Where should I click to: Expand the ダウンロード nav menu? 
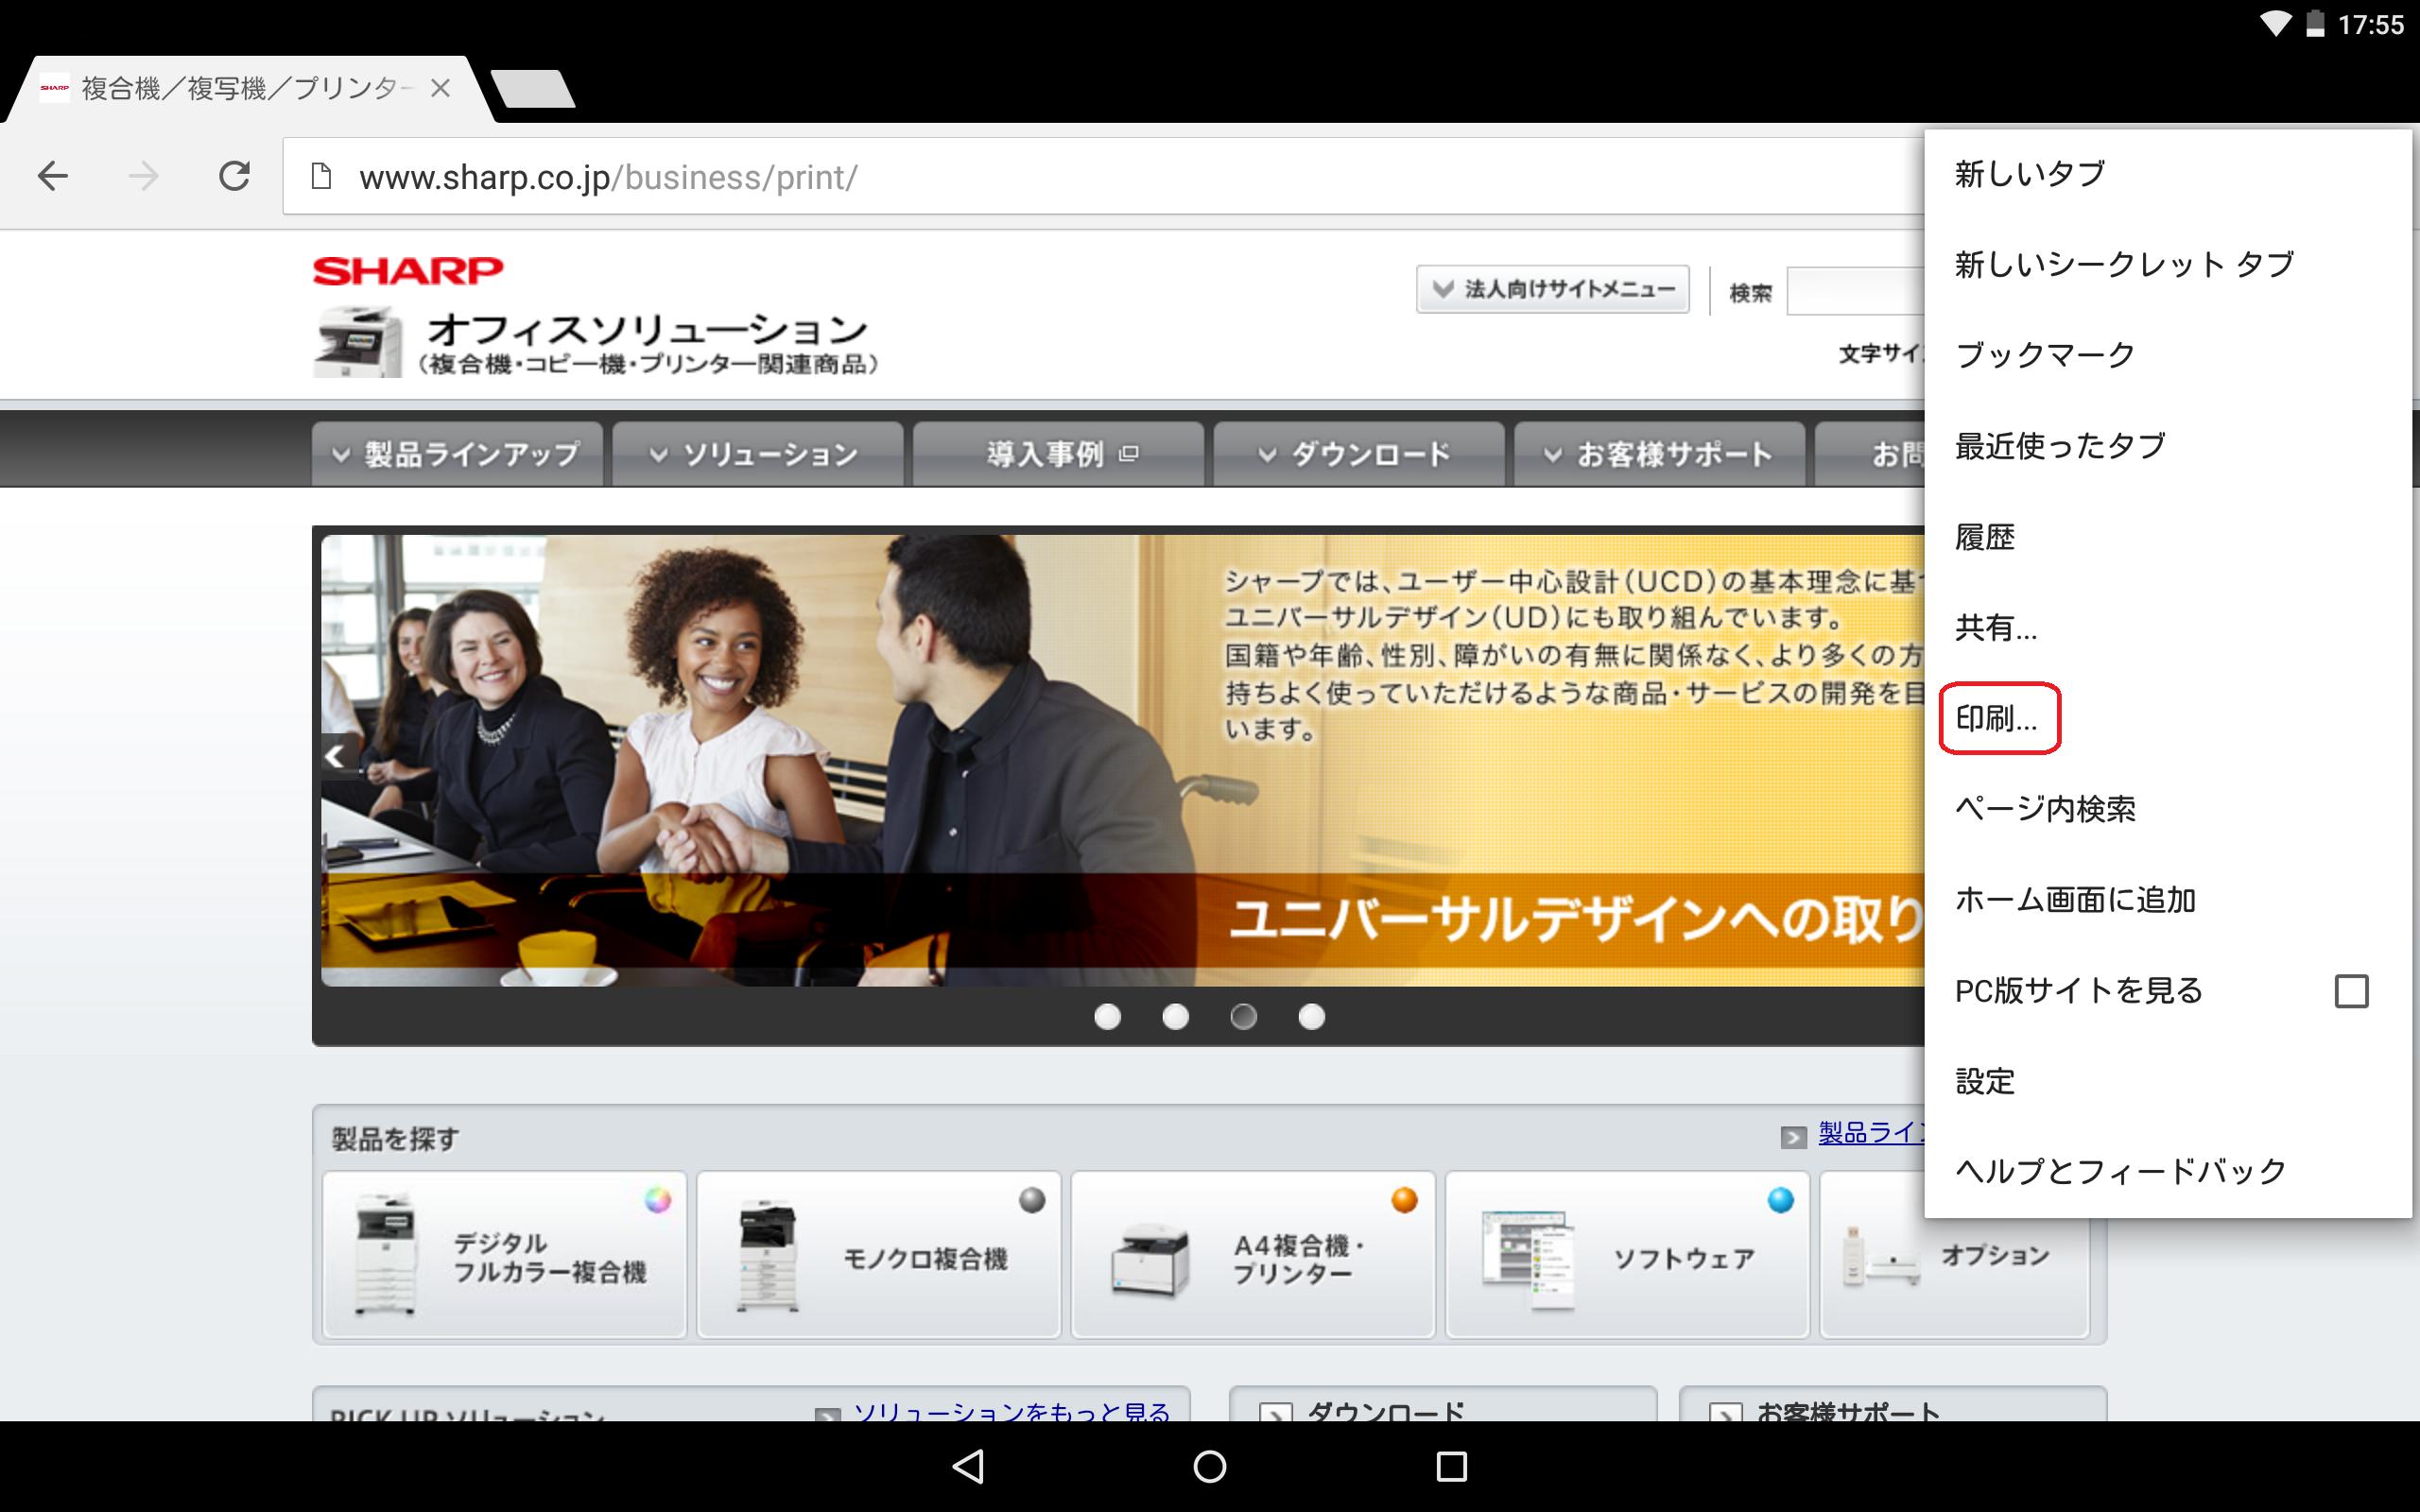click(x=1359, y=454)
